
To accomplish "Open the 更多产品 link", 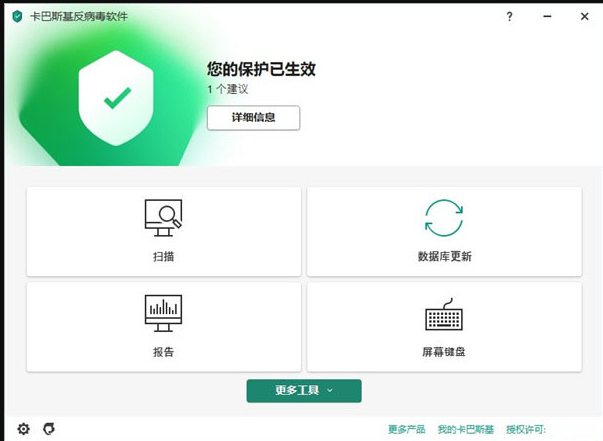I will click(x=406, y=430).
